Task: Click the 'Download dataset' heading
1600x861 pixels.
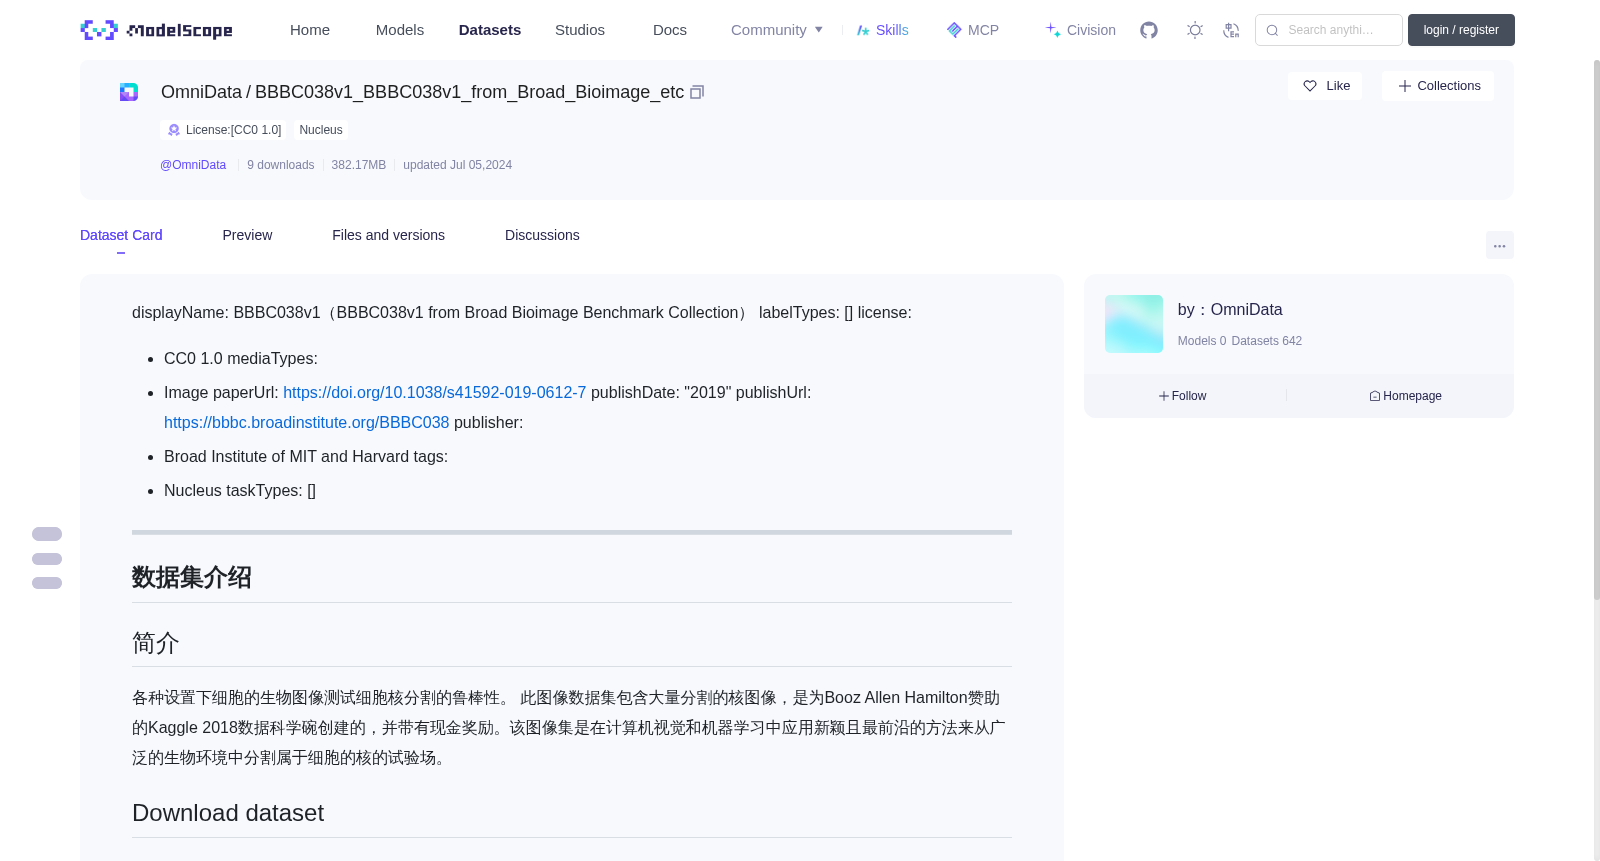Action: pyautogui.click(x=228, y=813)
